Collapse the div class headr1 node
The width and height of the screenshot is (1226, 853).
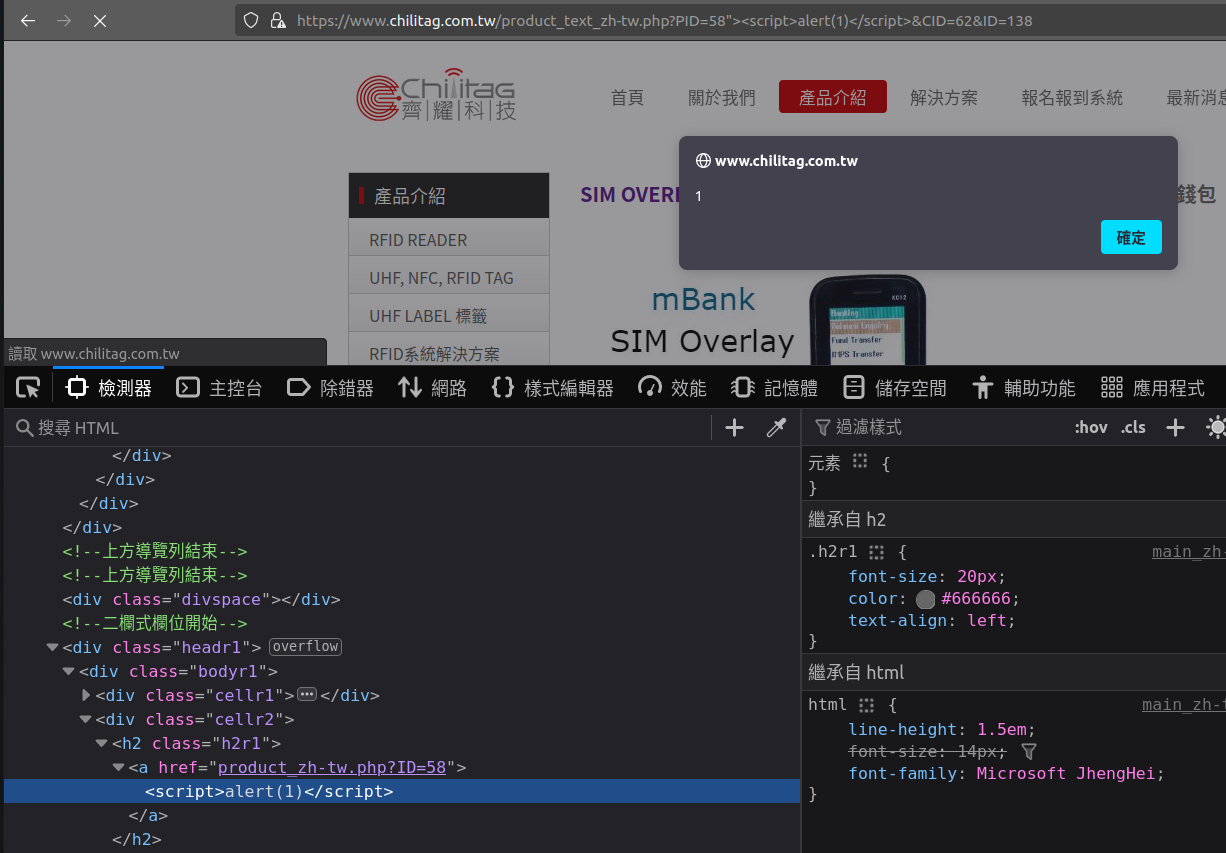tap(53, 648)
